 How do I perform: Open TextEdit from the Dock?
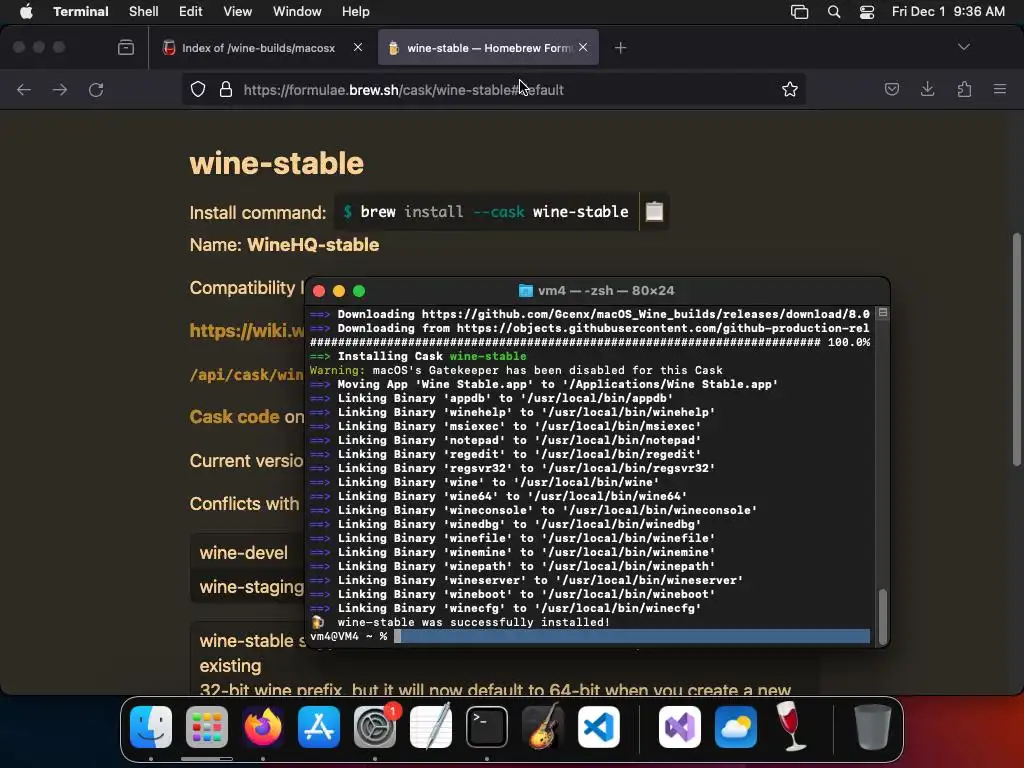click(x=431, y=727)
